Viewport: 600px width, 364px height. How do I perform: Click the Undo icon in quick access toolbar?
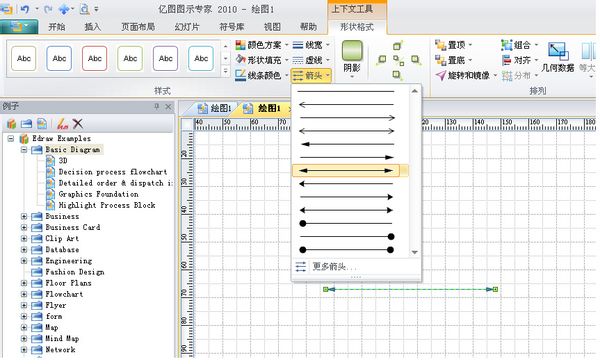[25, 8]
